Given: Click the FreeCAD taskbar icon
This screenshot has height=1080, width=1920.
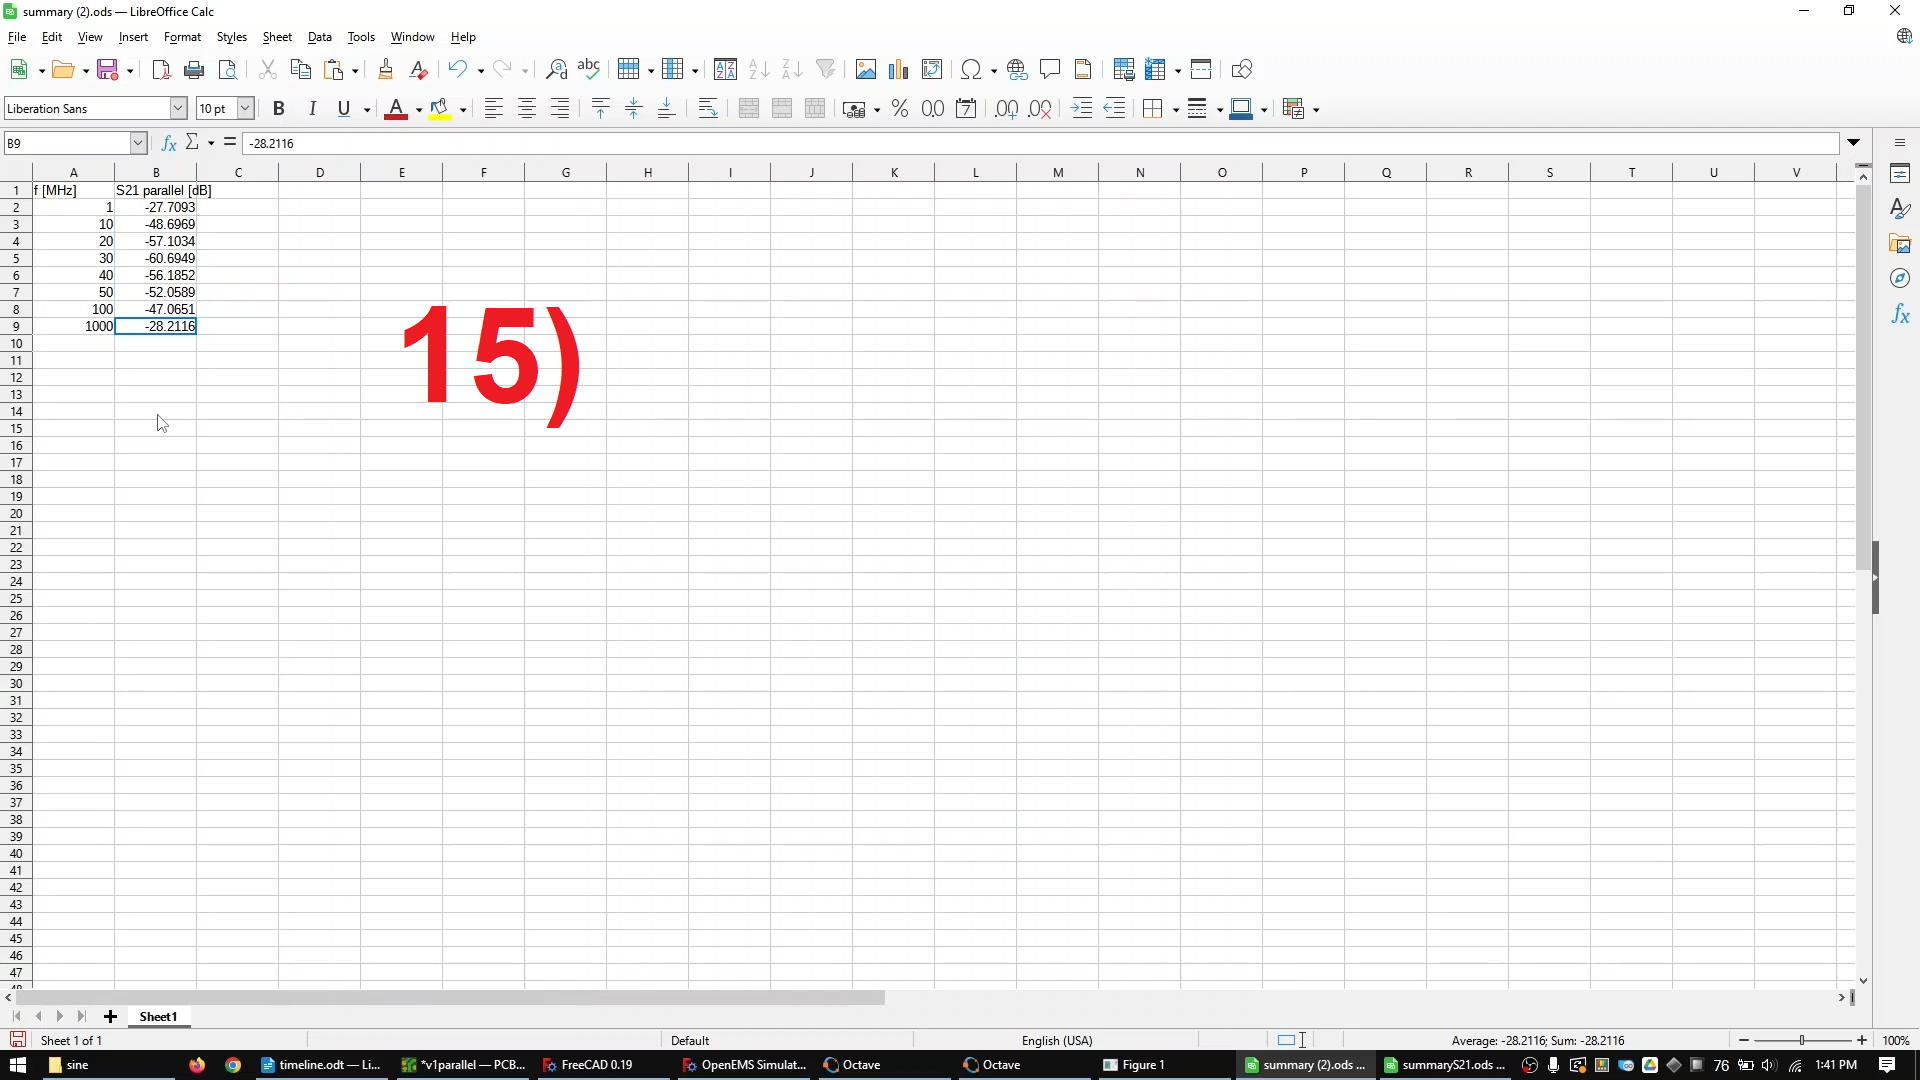Looking at the screenshot, I should coord(596,1064).
